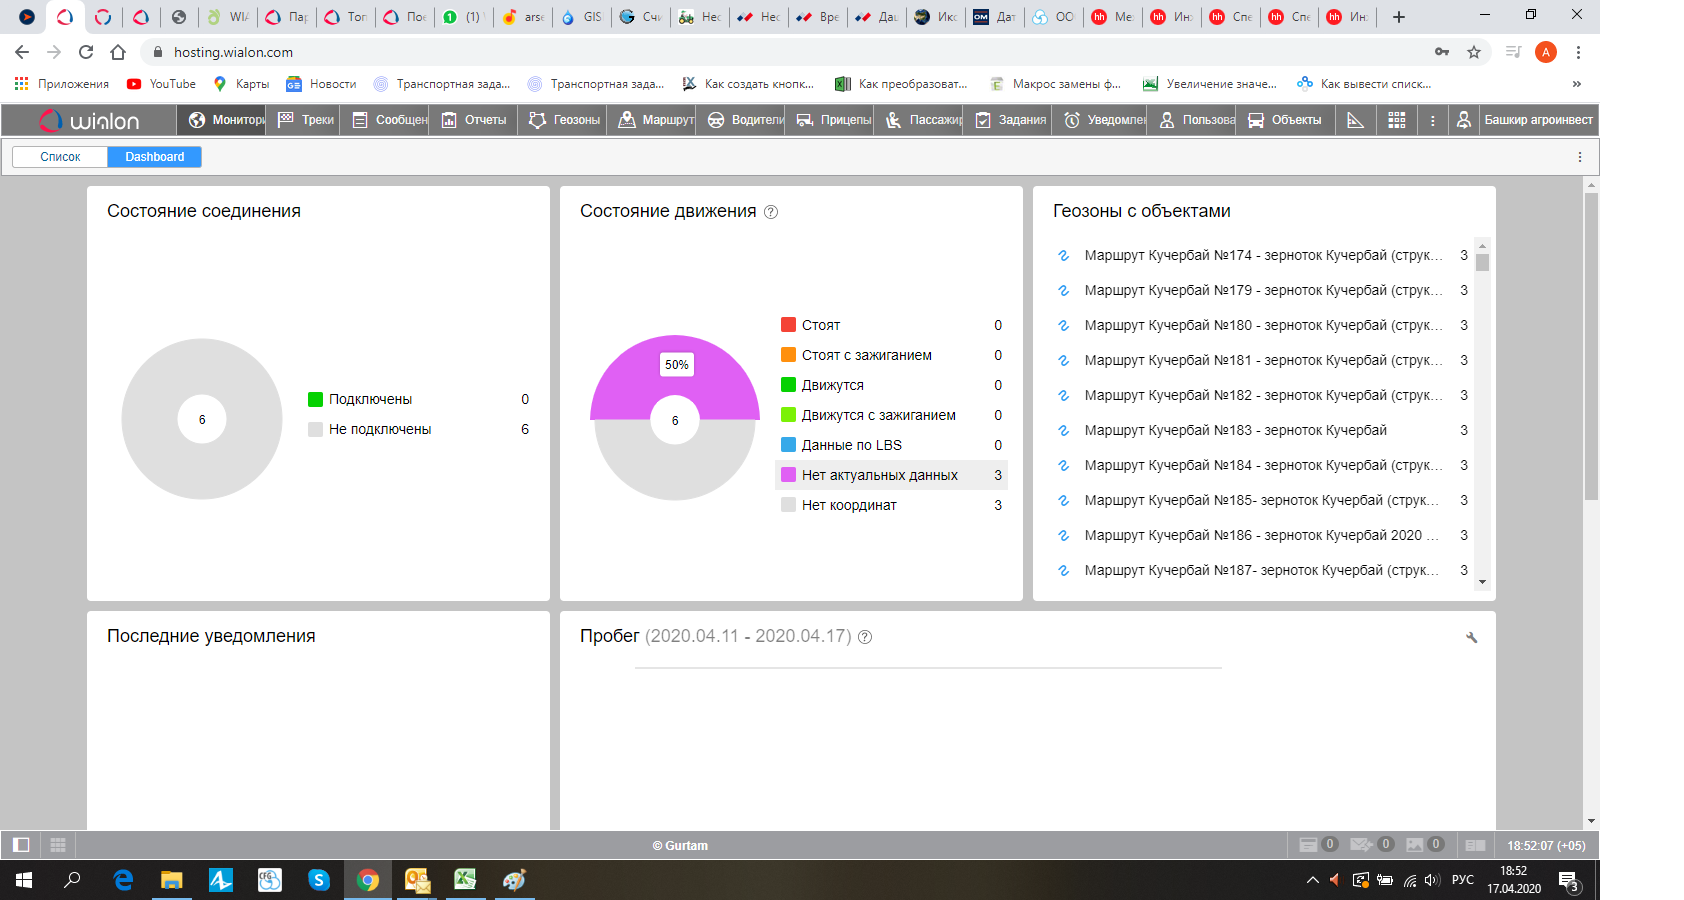Click the wrench settings icon in Пробег panel
This screenshot has height=900, width=1684.
1471,637
